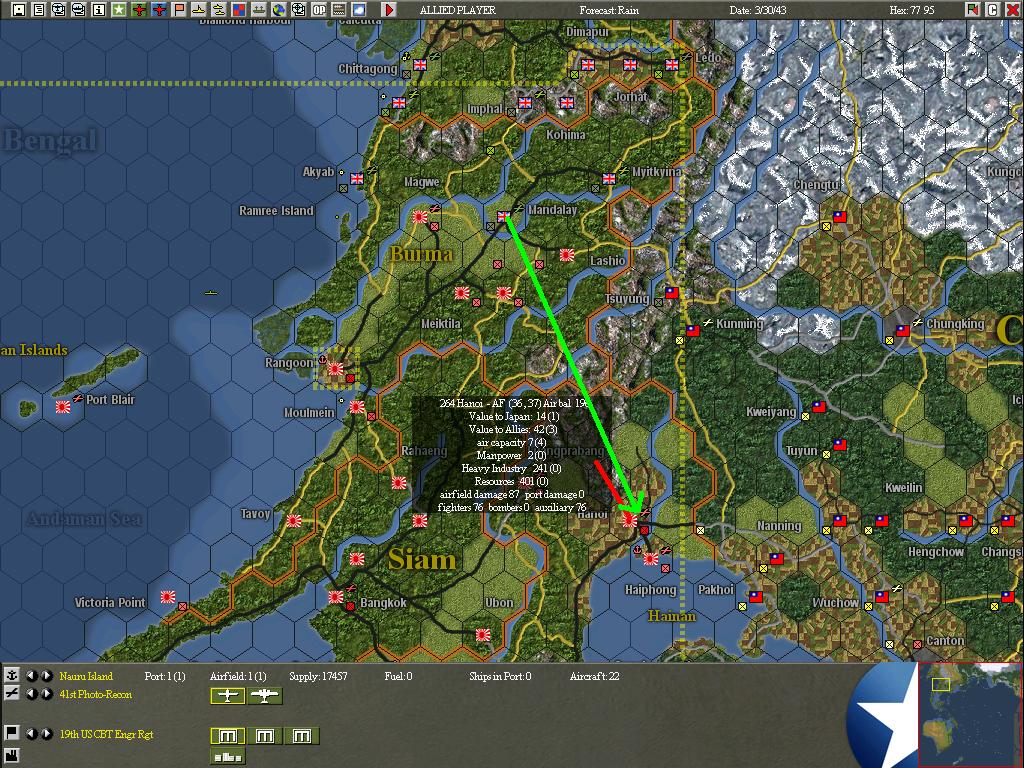Click the info 'i' toolbar icon
The height and width of the screenshot is (768, 1024).
pyautogui.click(x=99, y=10)
